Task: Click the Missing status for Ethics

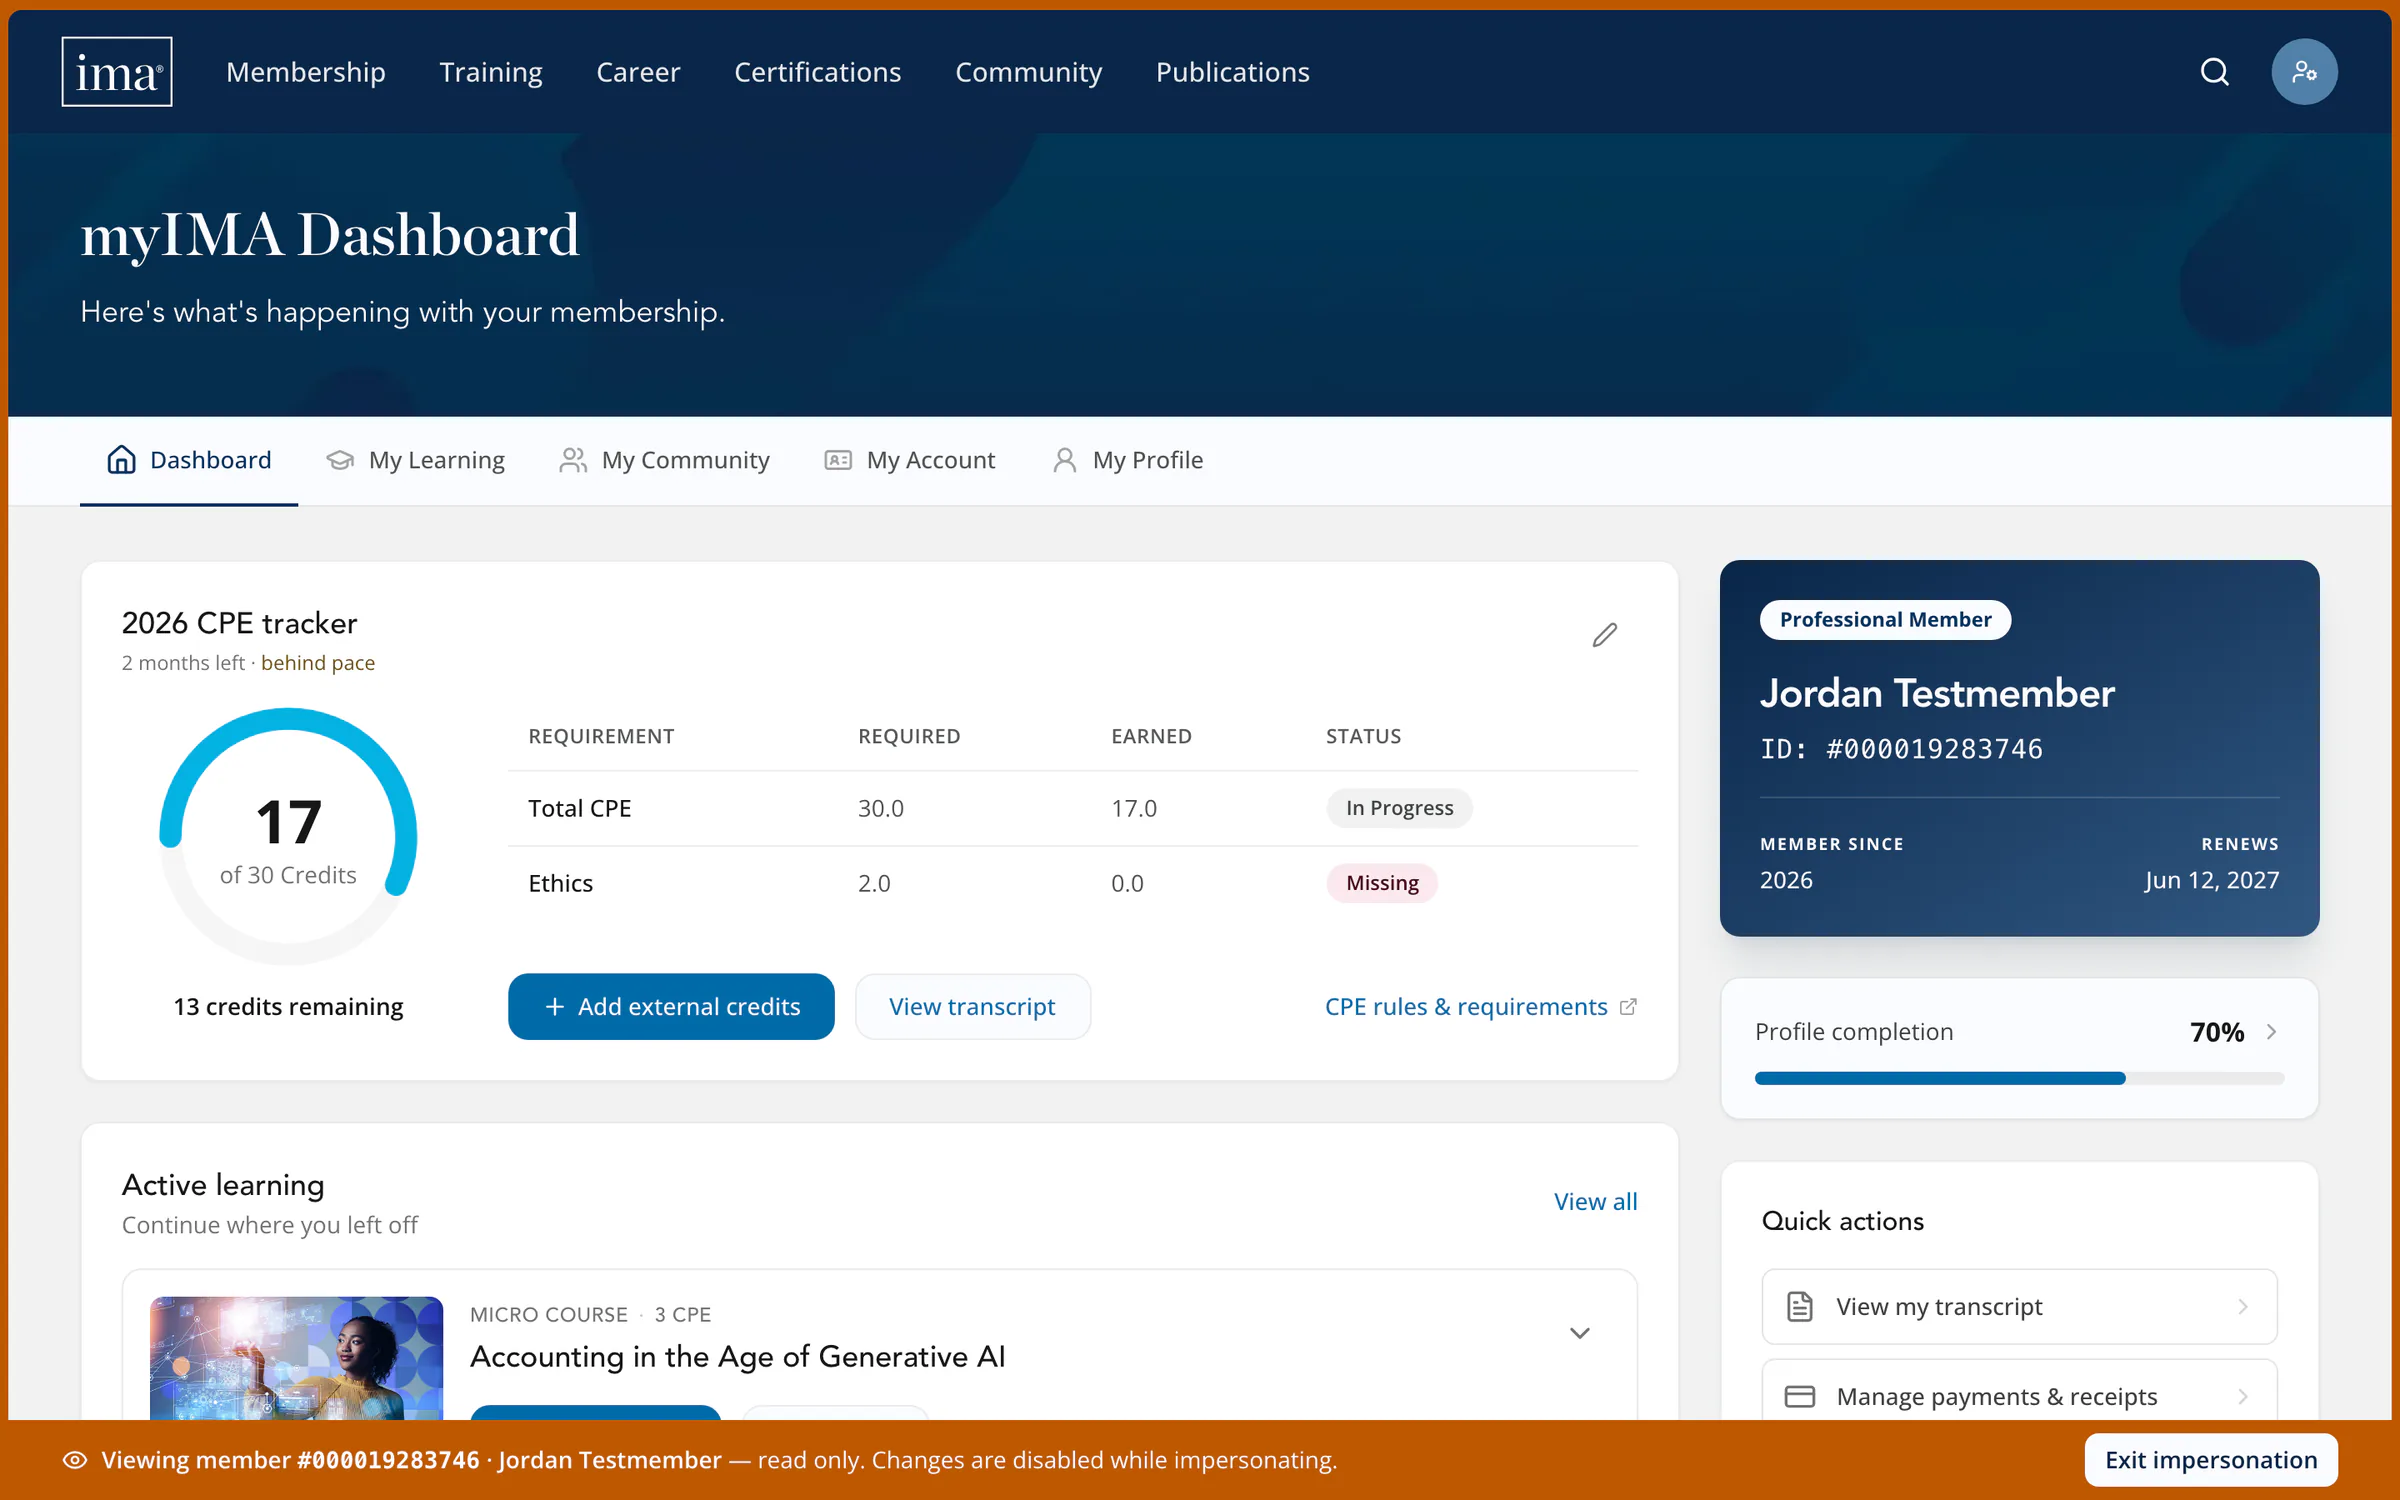Action: click(x=1382, y=883)
